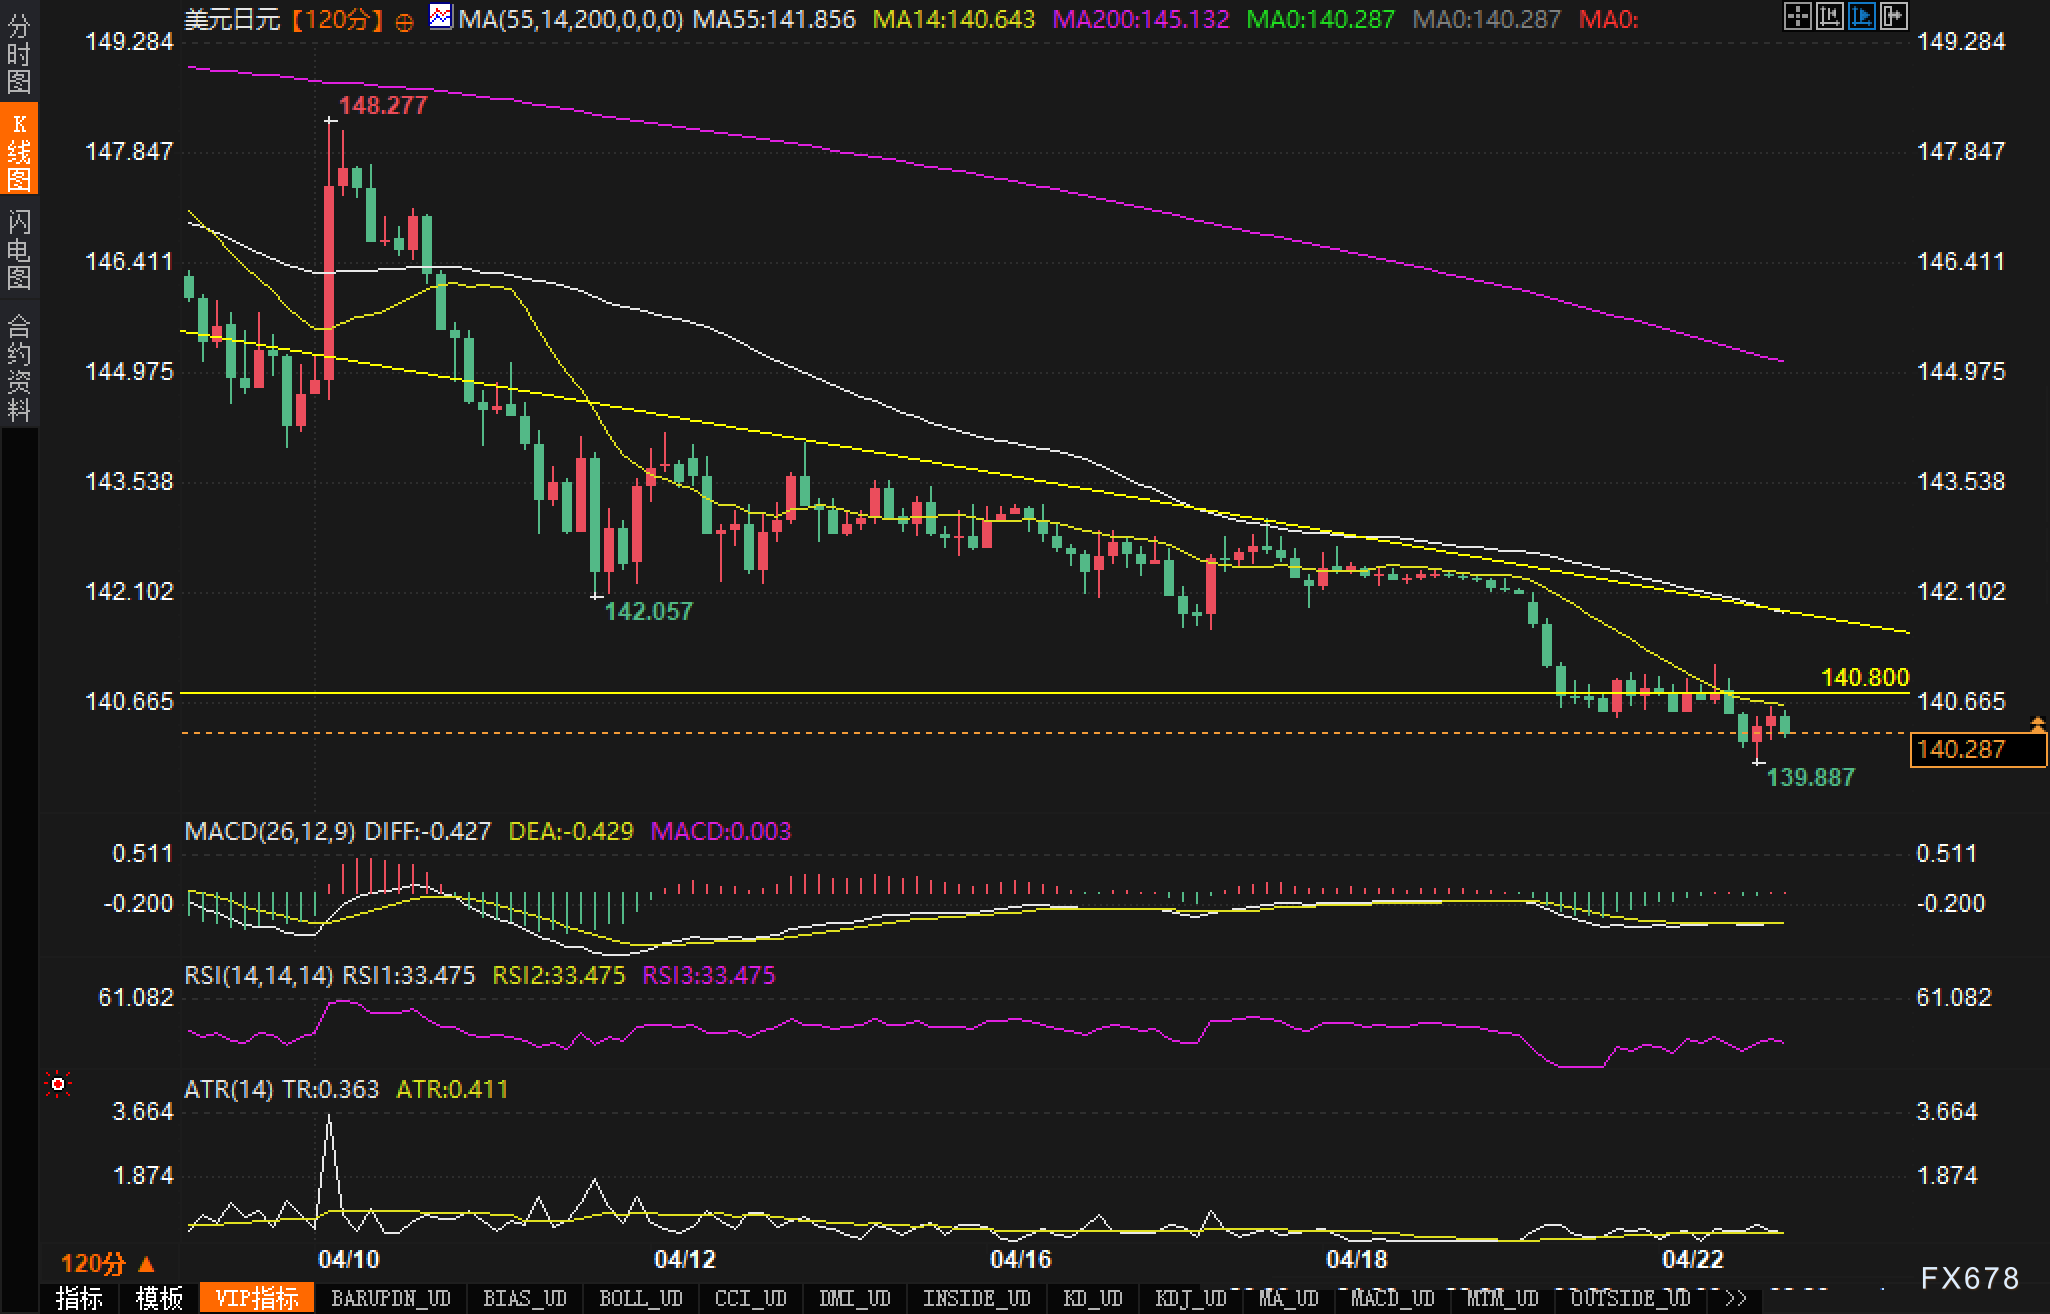2050x1314 pixels.
Task: Click the 140.800 horizontal line label
Action: click(x=1864, y=677)
